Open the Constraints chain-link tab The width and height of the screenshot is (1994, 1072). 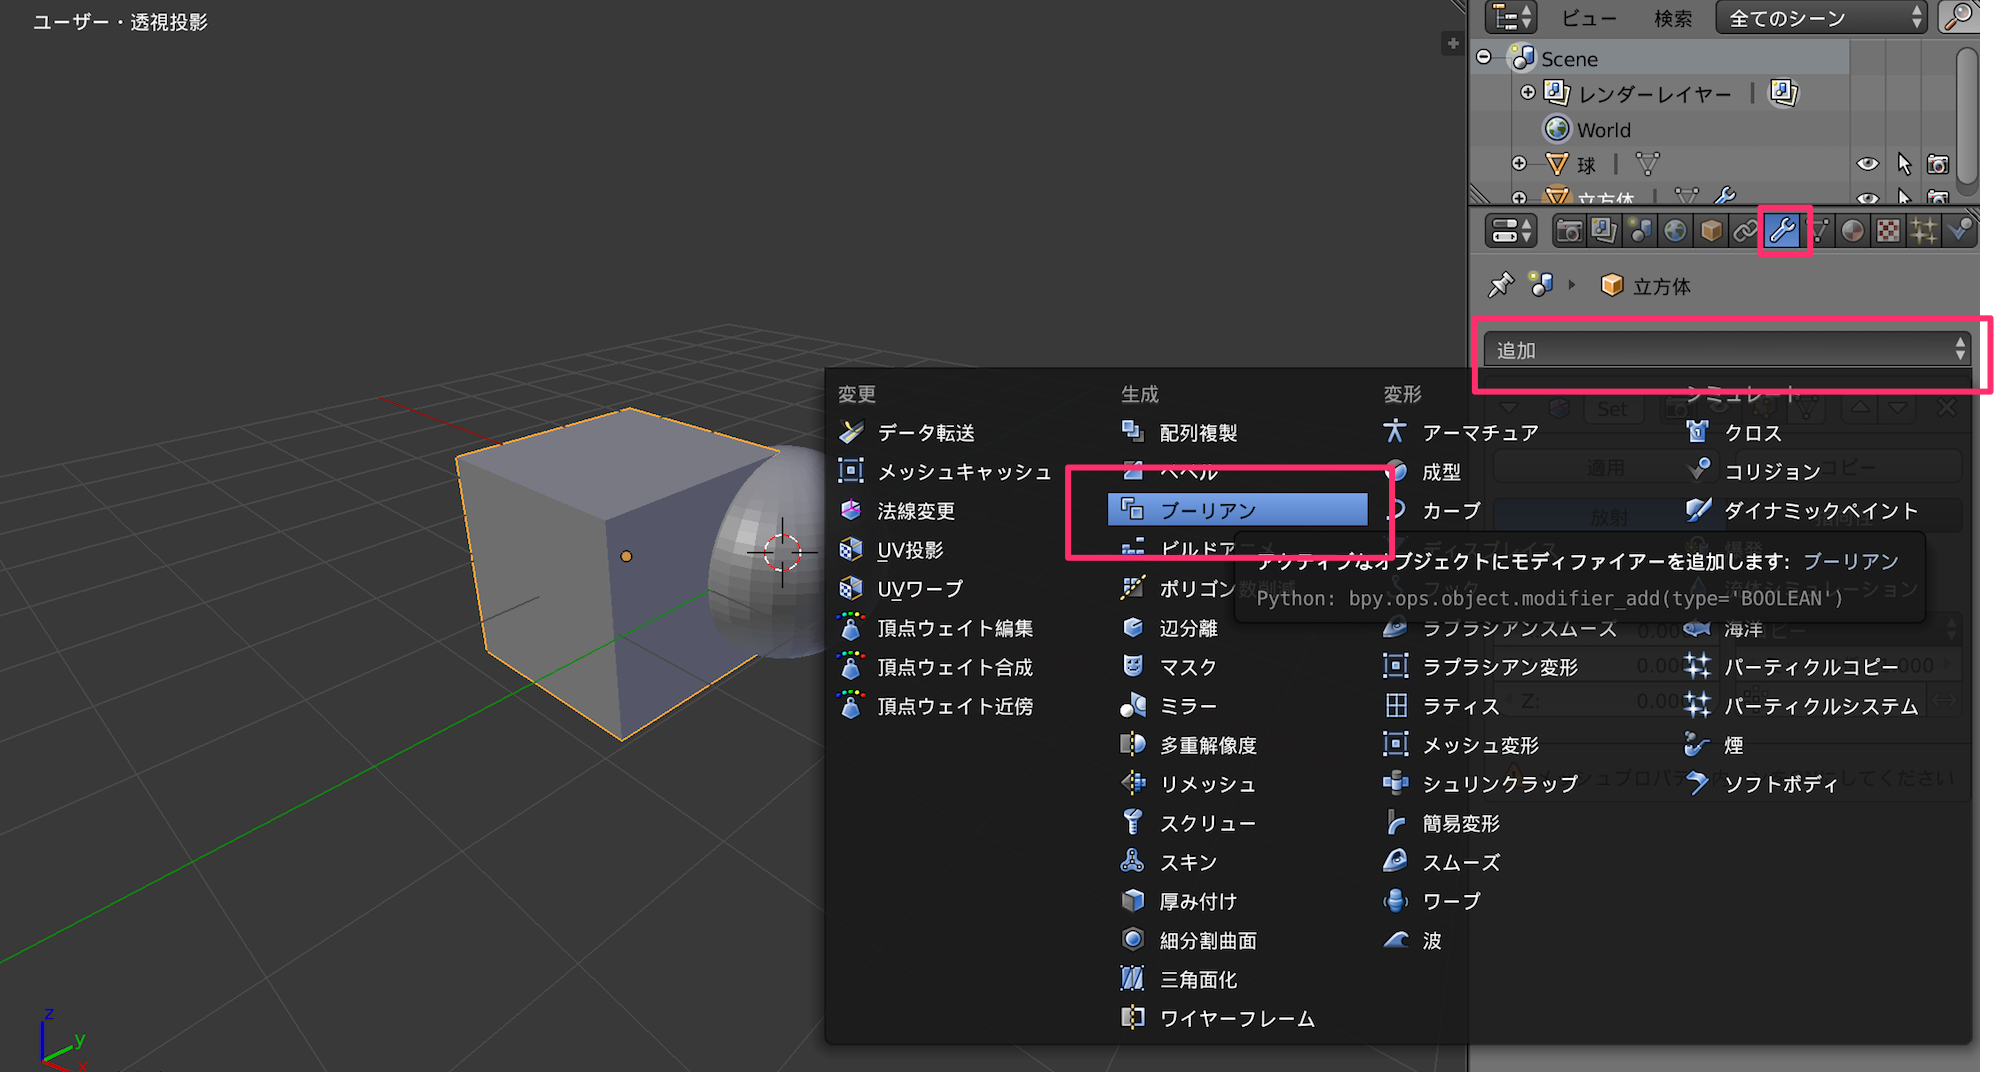click(1746, 231)
